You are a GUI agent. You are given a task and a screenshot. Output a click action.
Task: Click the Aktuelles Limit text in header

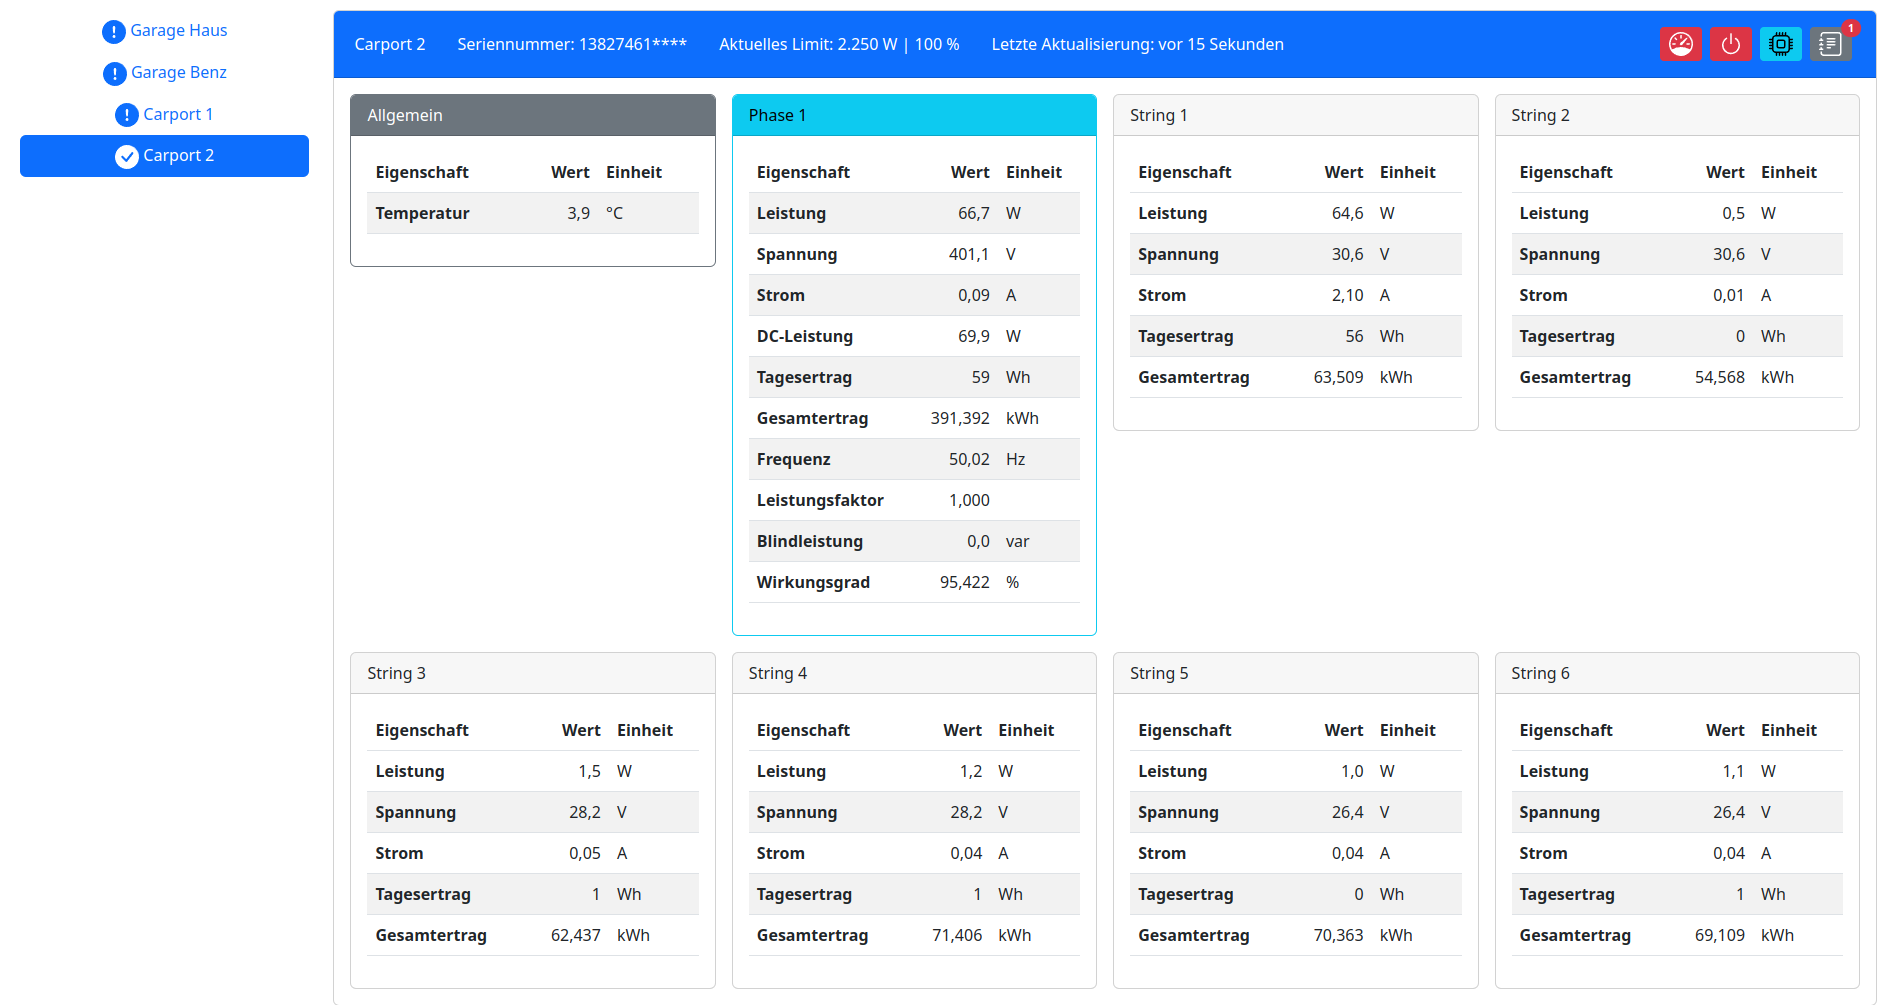(838, 45)
